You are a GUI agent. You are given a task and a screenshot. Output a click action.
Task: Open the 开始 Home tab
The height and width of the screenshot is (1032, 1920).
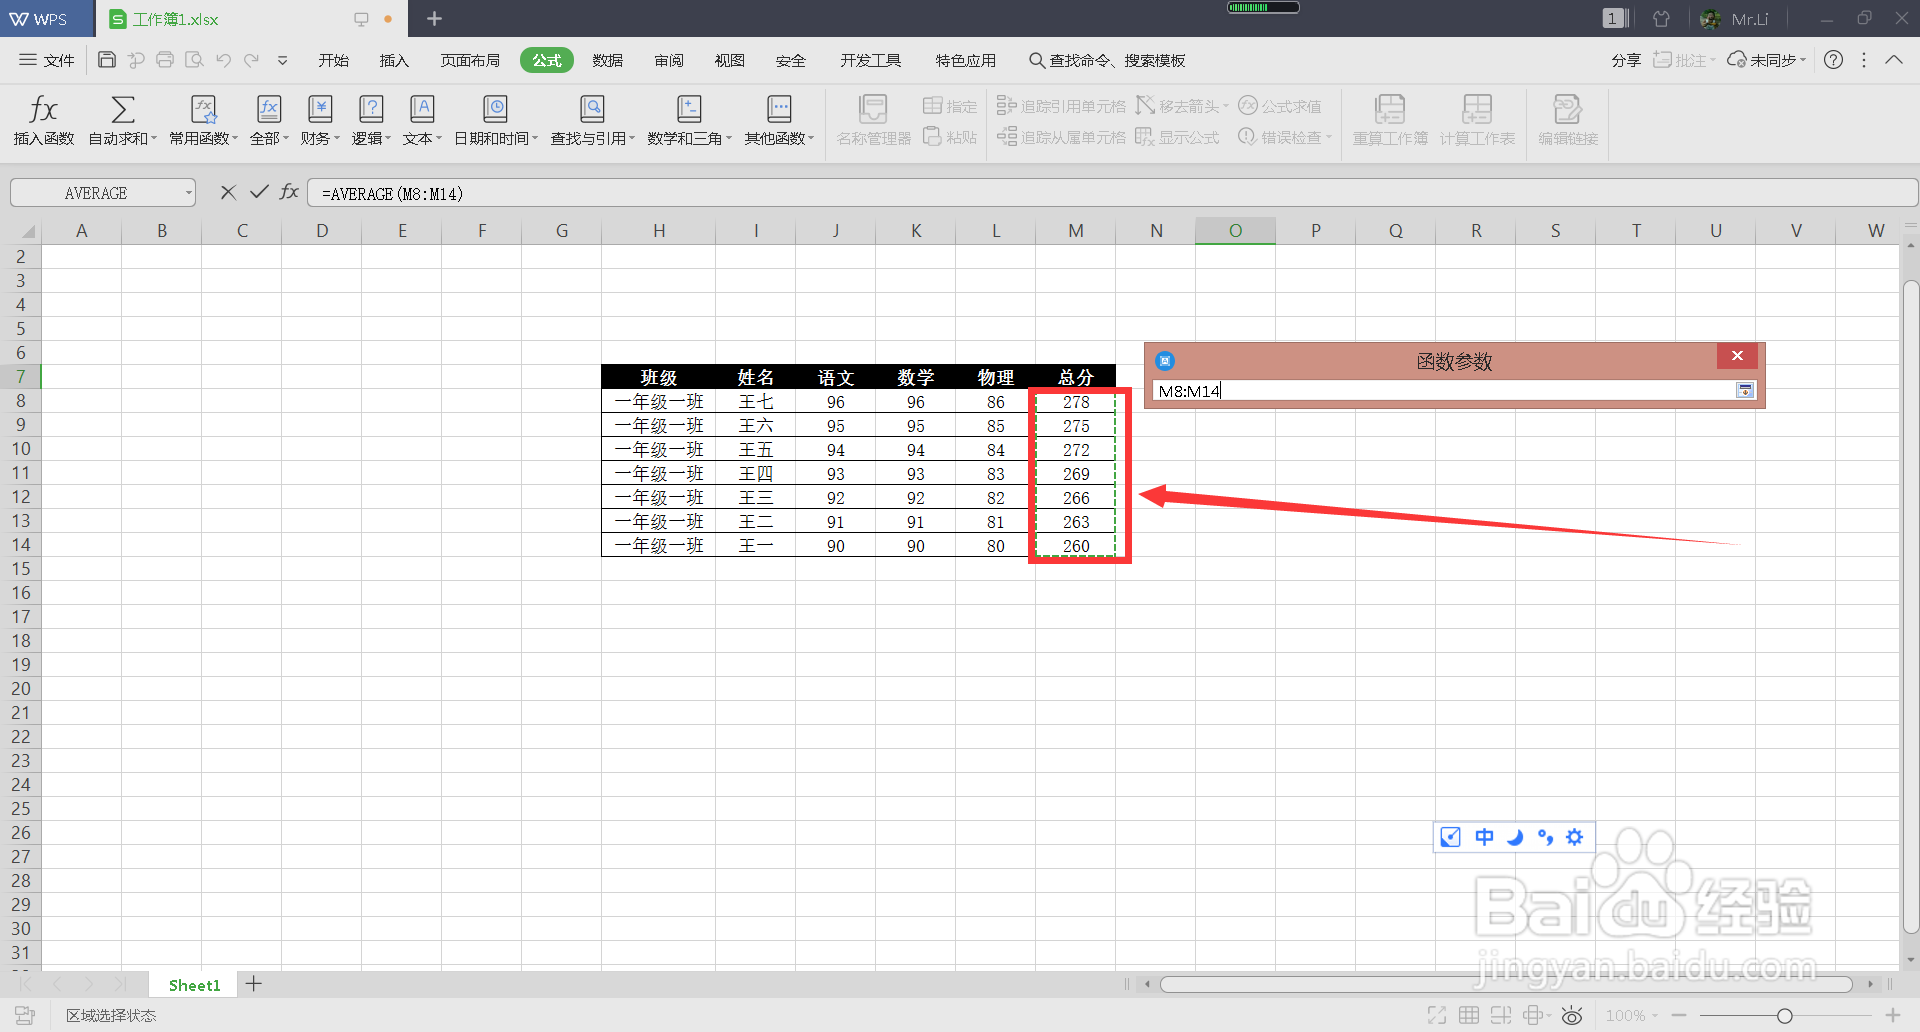click(x=333, y=60)
